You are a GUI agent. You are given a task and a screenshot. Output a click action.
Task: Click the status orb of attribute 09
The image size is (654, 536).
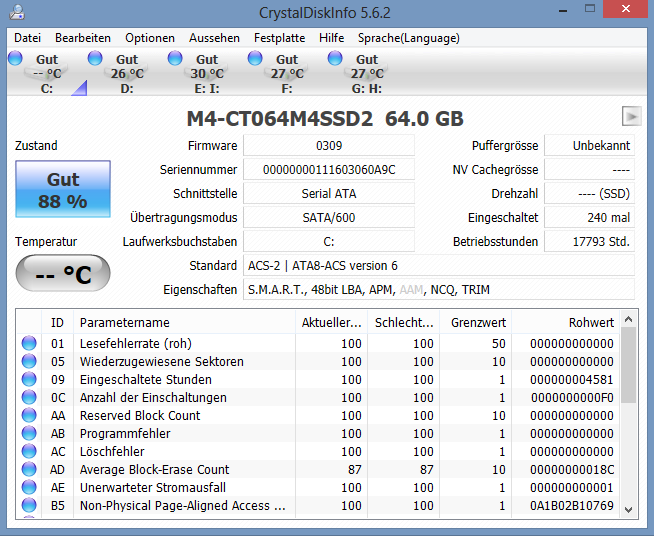tap(29, 379)
